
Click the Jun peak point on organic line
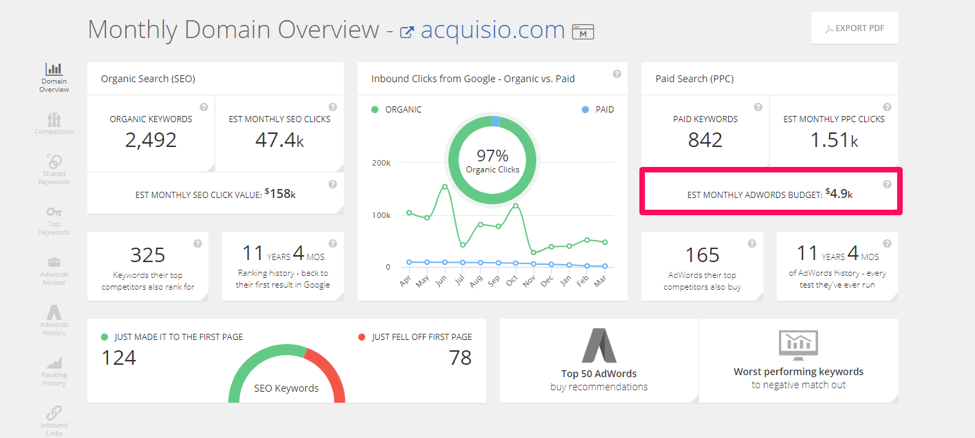(x=445, y=186)
